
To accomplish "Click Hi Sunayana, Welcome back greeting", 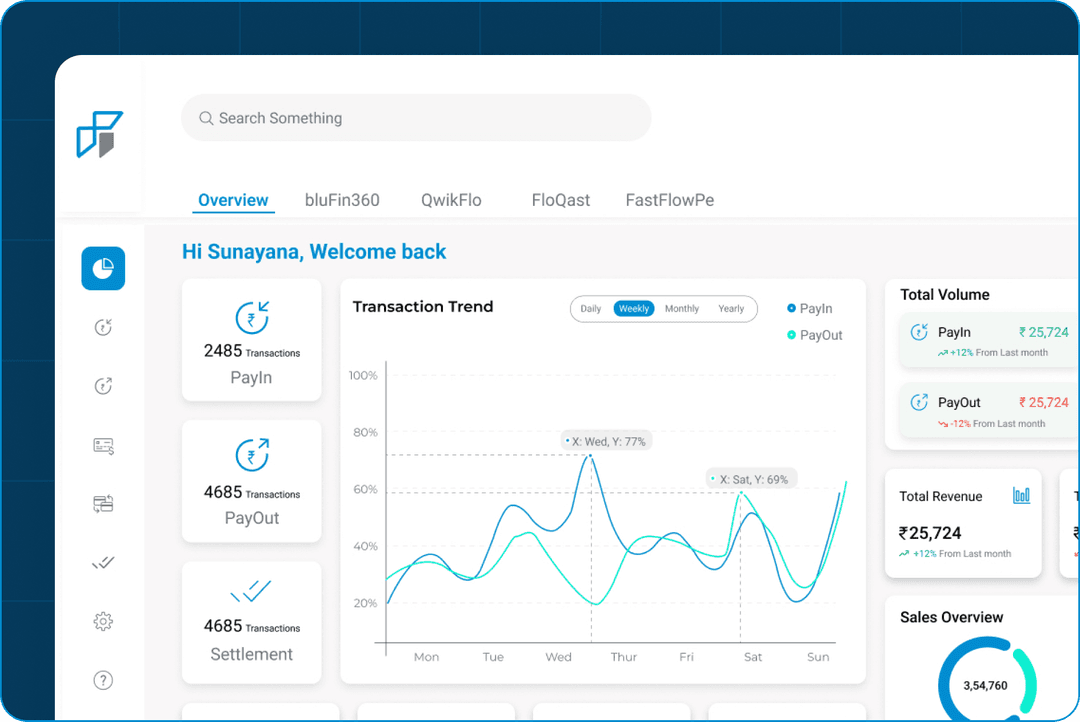I will (314, 252).
